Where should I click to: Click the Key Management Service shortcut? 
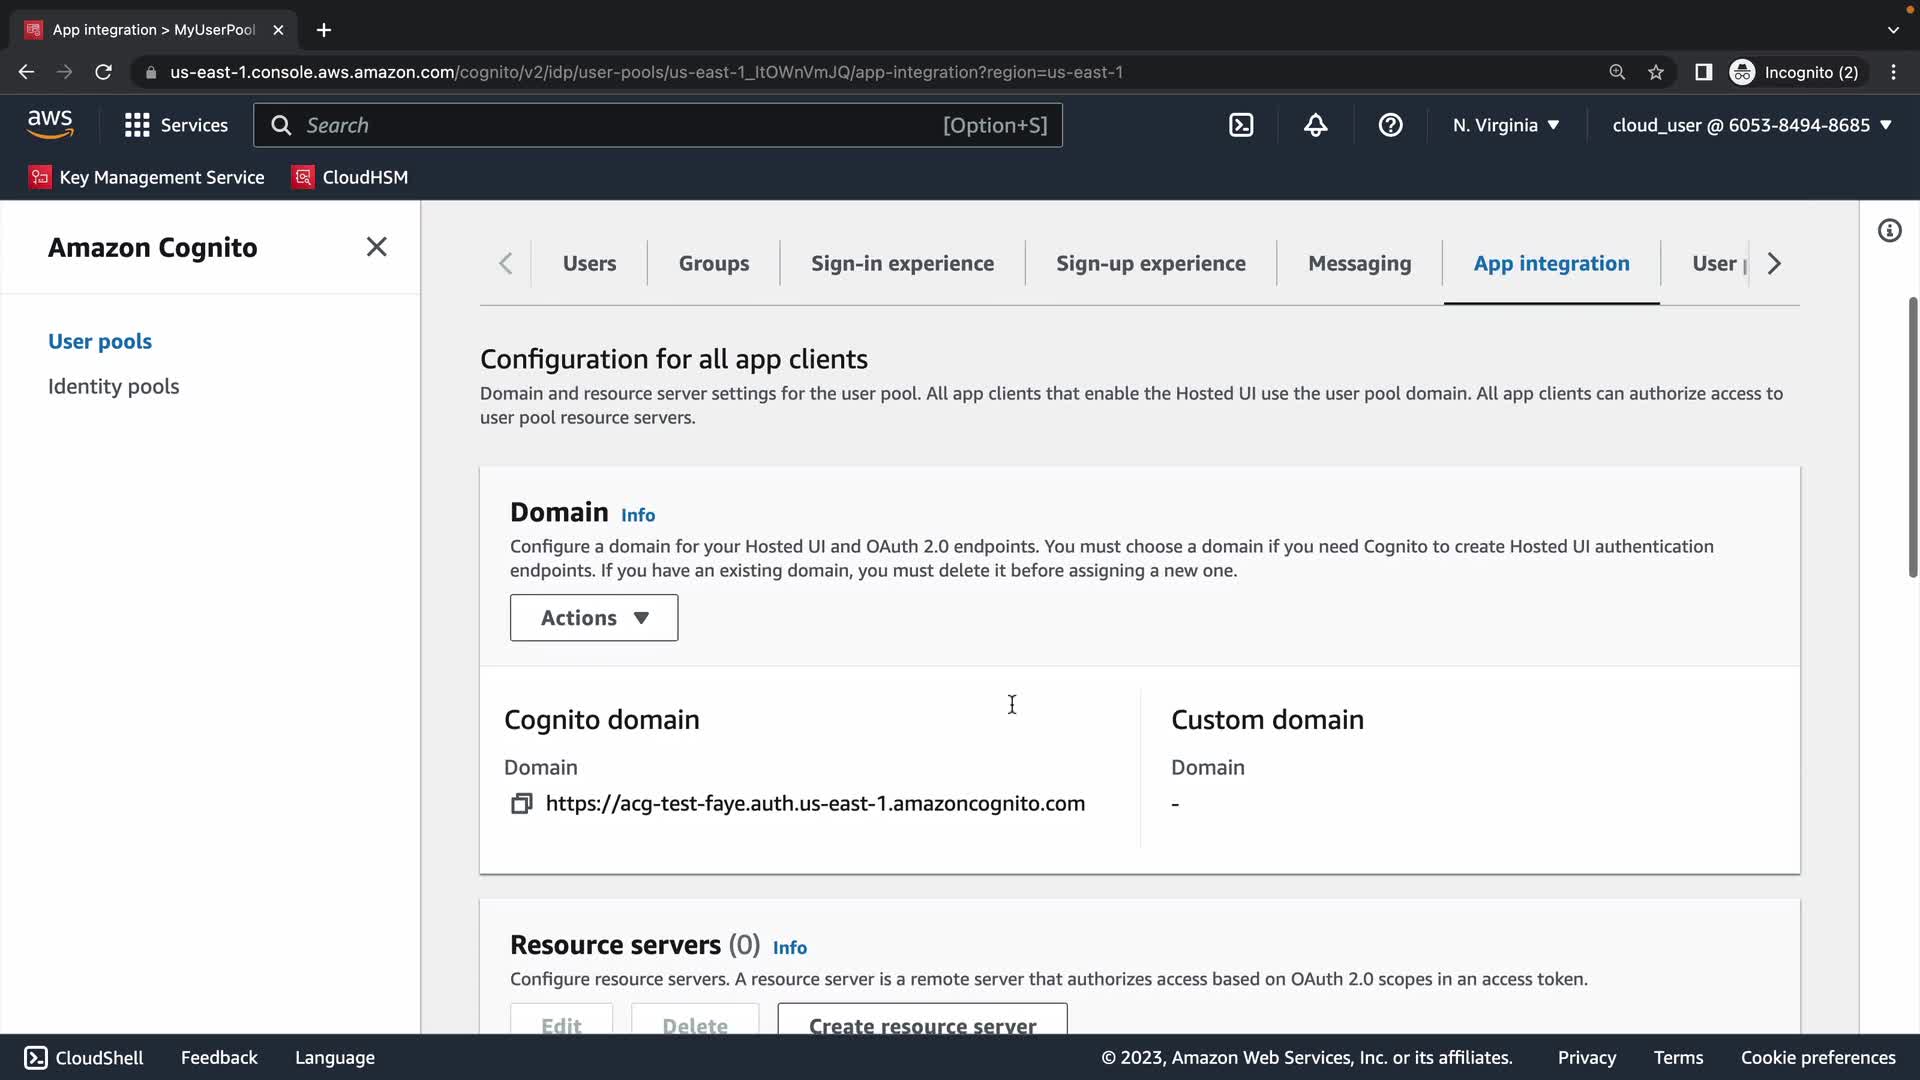point(147,177)
